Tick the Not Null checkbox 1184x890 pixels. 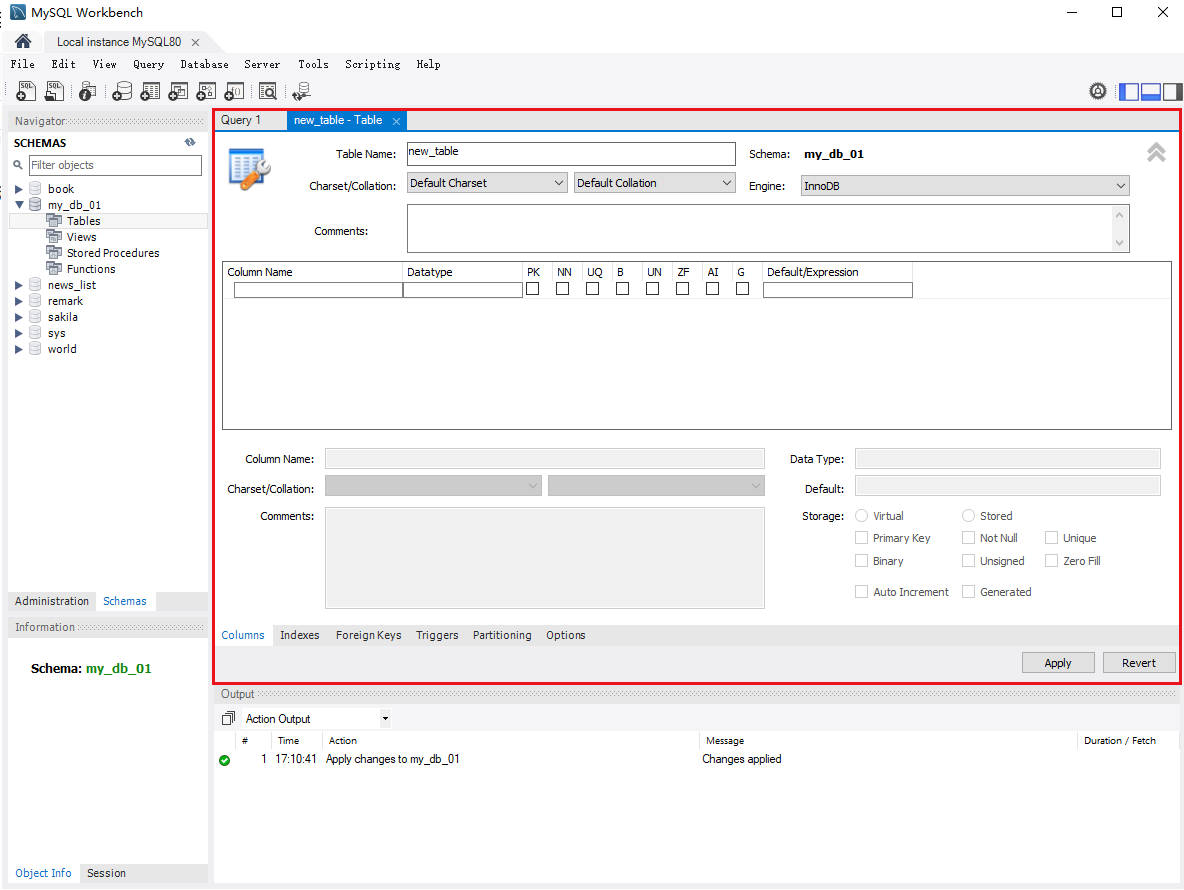(x=968, y=537)
